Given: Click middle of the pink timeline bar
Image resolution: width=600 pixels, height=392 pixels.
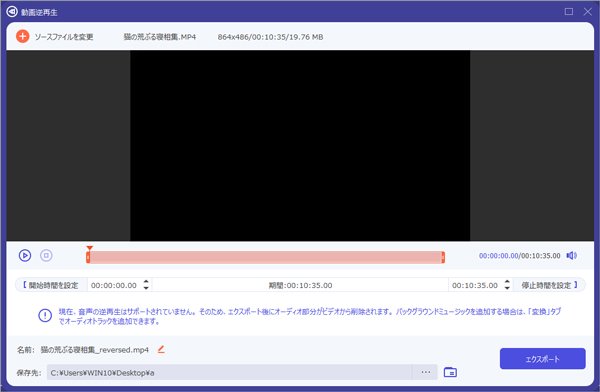Looking at the screenshot, I should pyautogui.click(x=266, y=257).
